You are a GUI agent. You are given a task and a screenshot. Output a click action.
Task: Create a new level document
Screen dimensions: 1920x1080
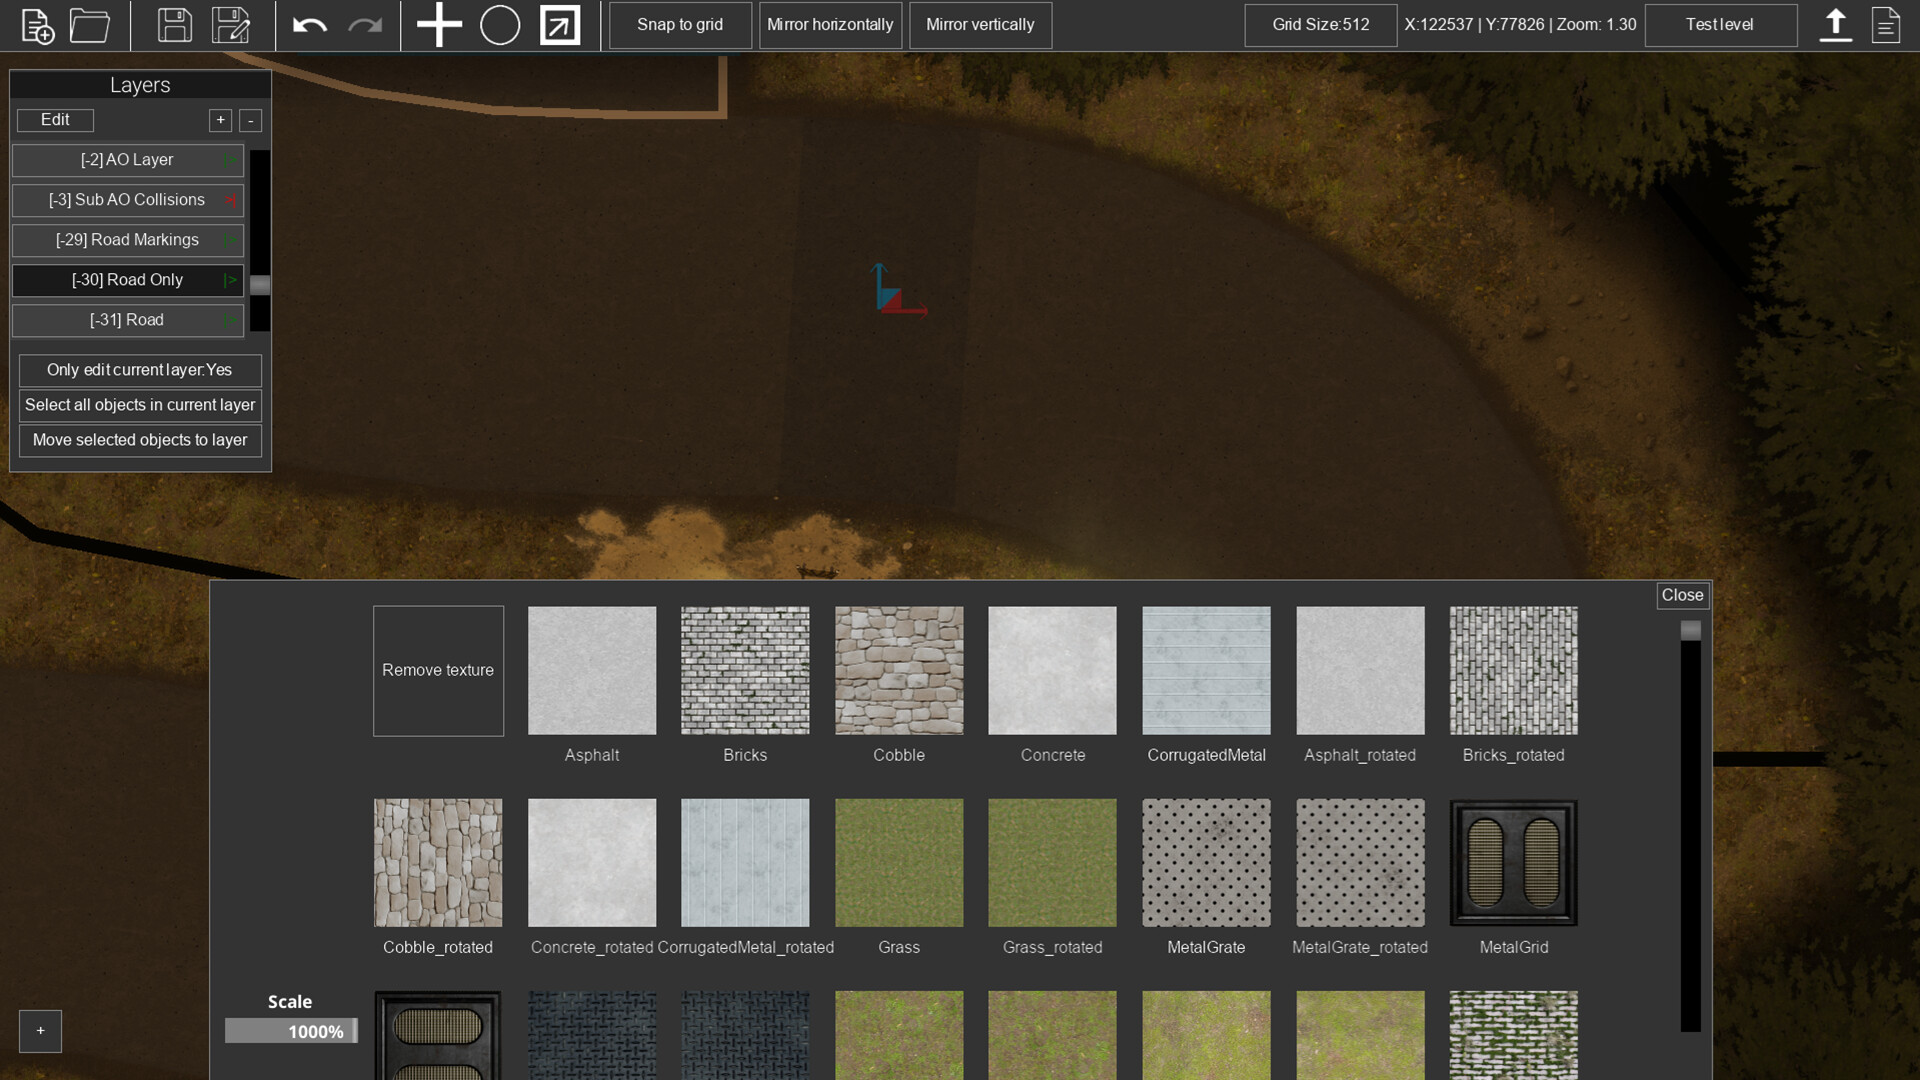38,25
